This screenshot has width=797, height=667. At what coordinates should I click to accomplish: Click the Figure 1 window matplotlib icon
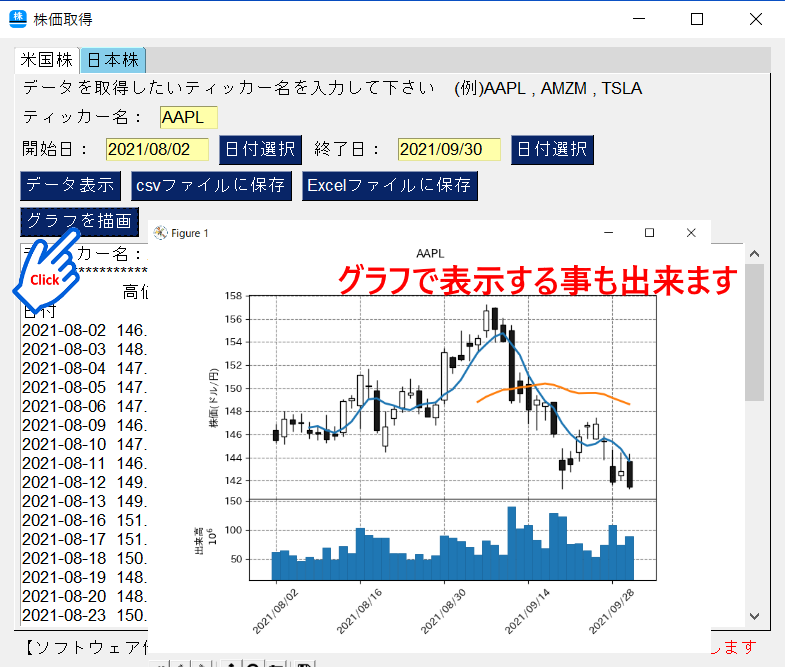[161, 233]
